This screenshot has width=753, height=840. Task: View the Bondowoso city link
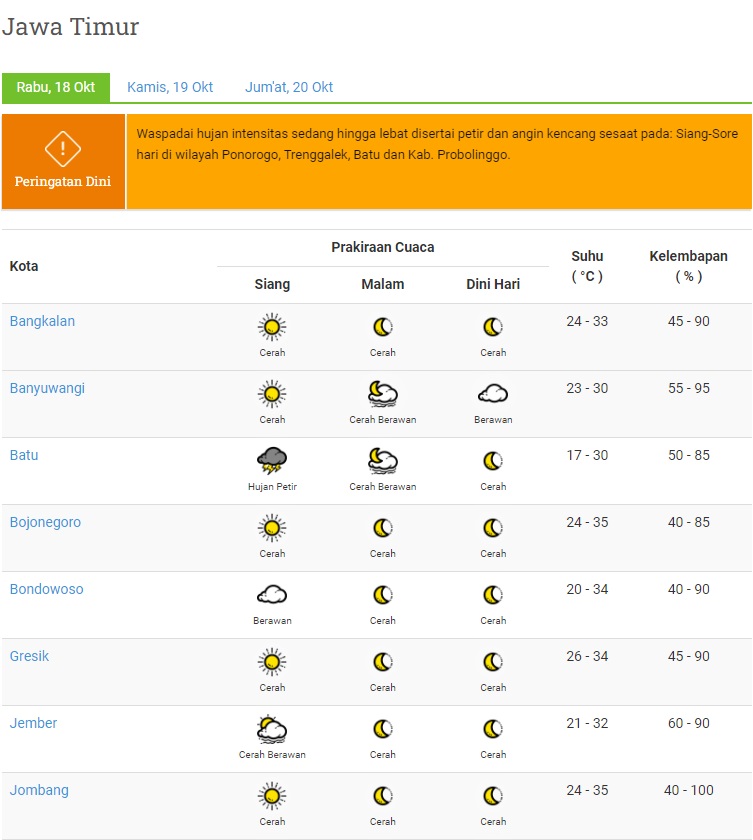coord(46,589)
